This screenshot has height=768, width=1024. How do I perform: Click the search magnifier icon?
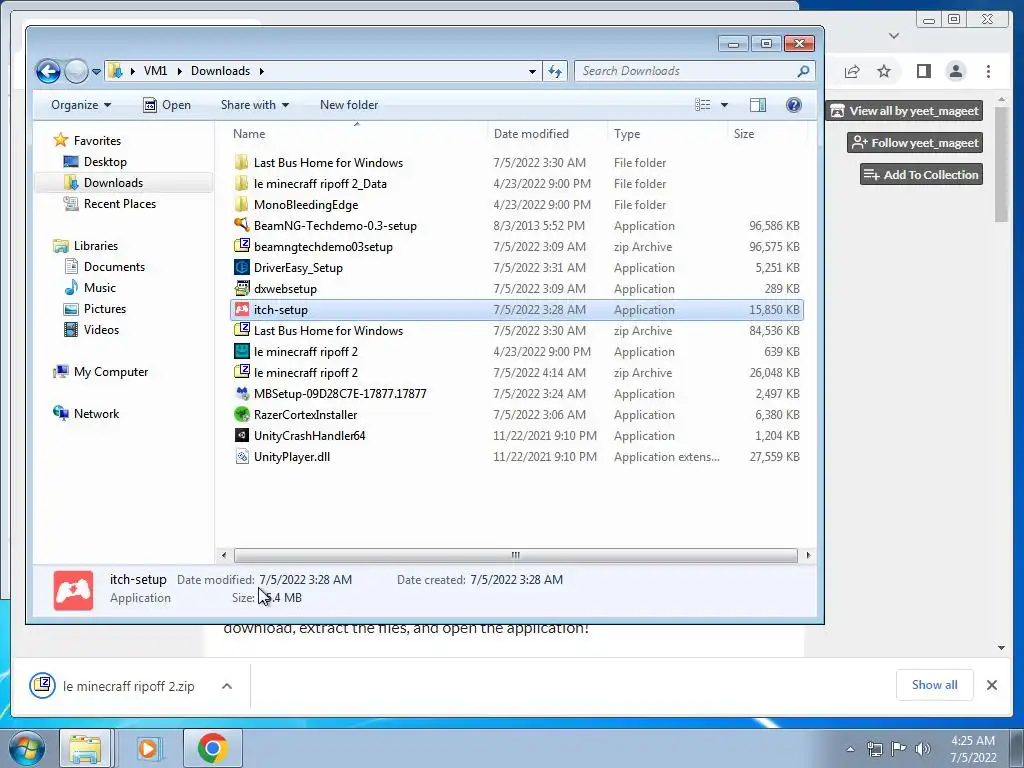tap(803, 71)
